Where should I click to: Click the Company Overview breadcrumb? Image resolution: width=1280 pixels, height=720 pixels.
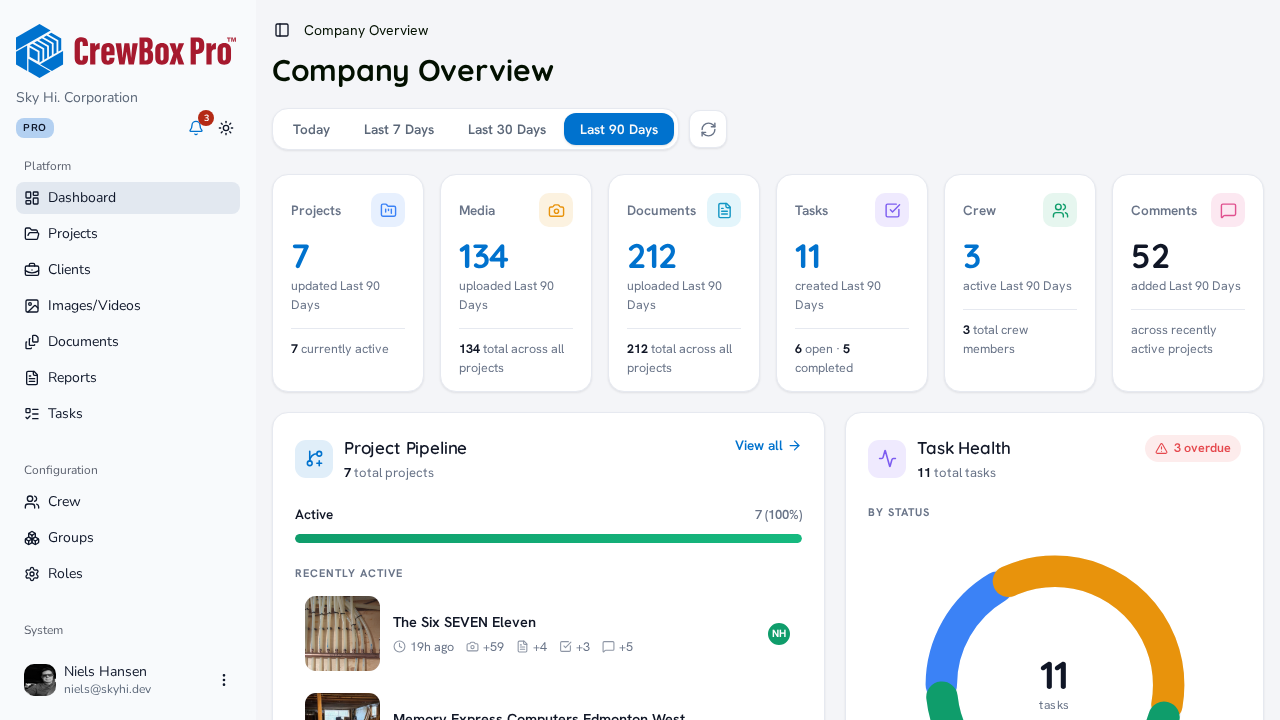(x=366, y=30)
